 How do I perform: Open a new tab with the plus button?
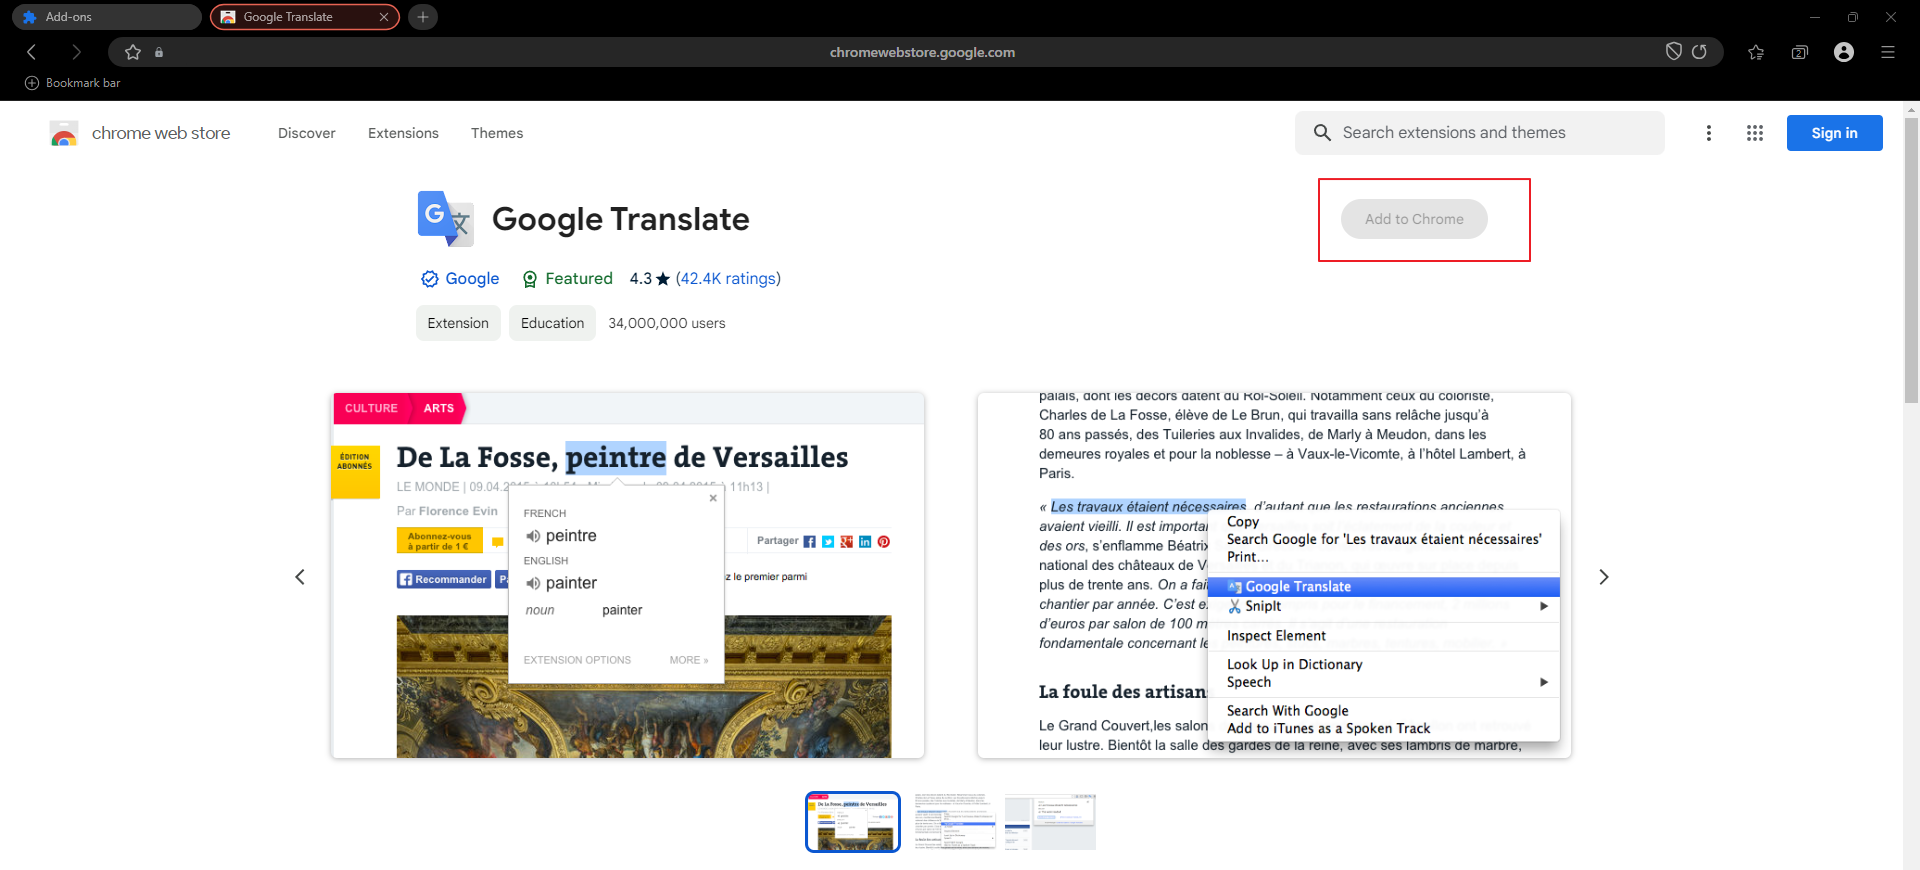(x=423, y=17)
